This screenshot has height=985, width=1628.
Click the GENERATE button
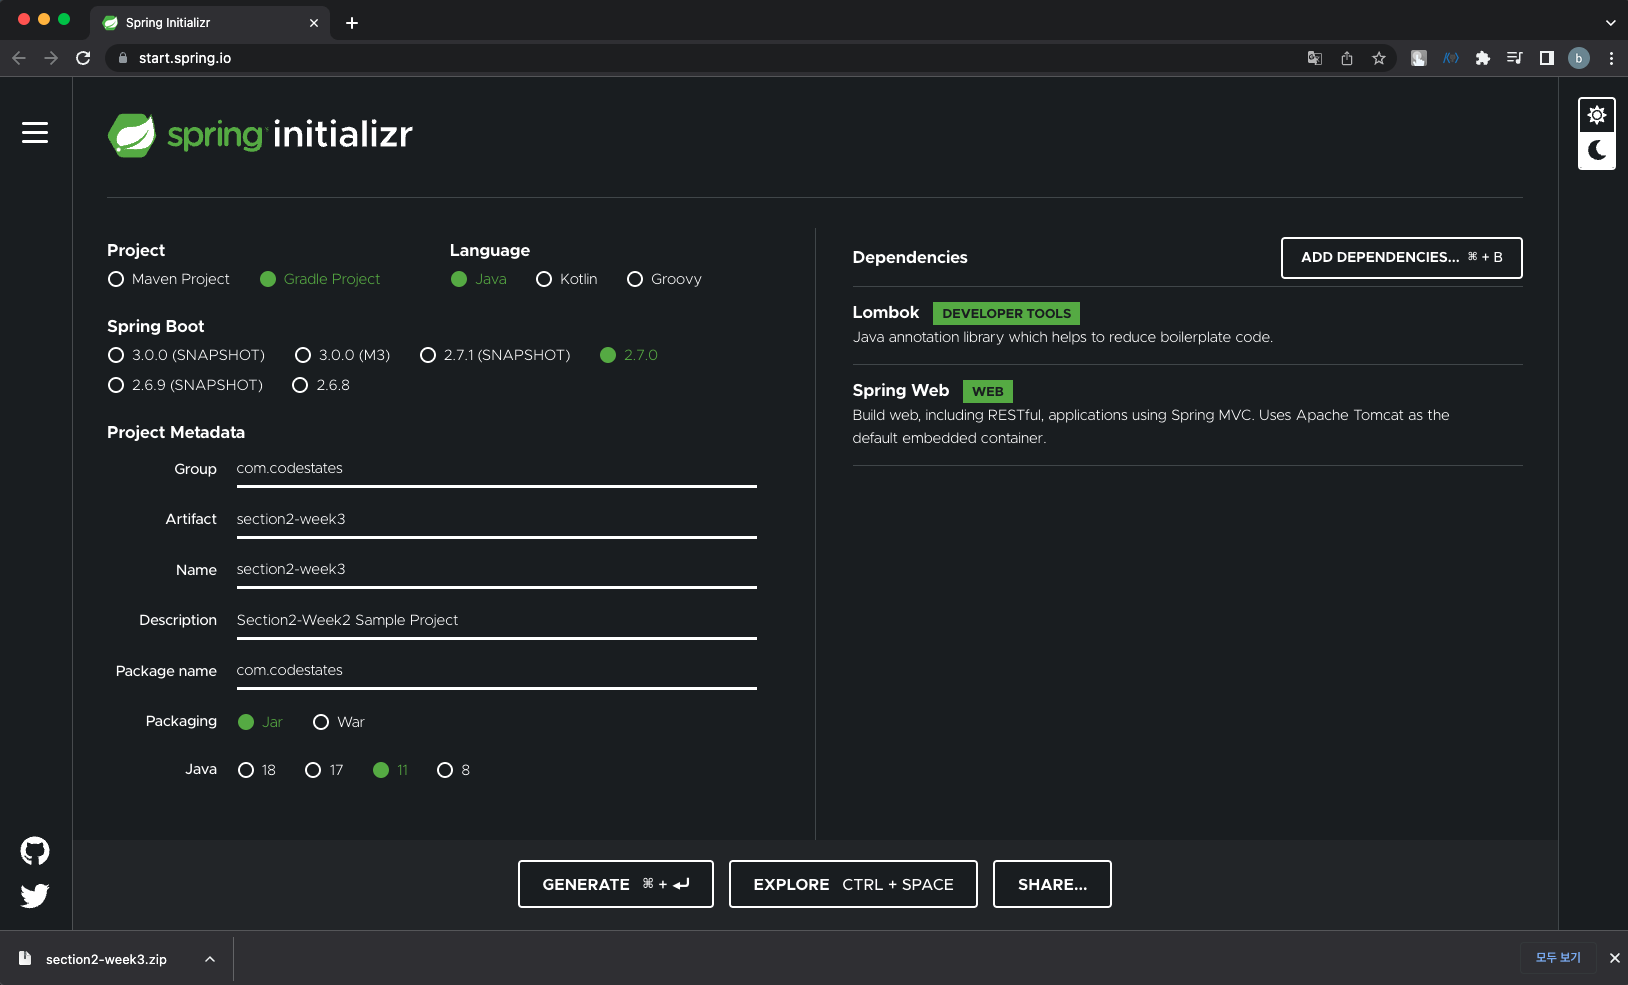[616, 884]
